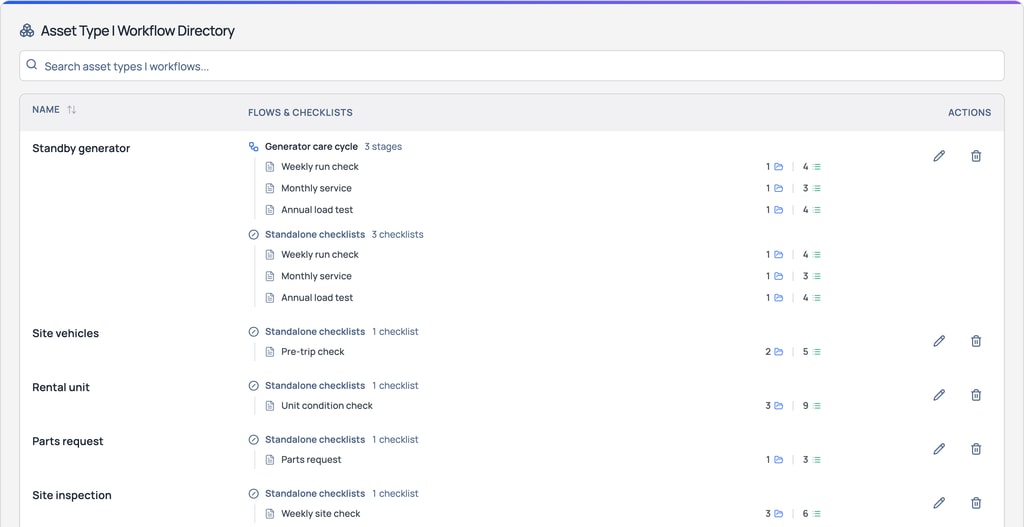Click the list icon in Pre-trip check row

(x=816, y=351)
